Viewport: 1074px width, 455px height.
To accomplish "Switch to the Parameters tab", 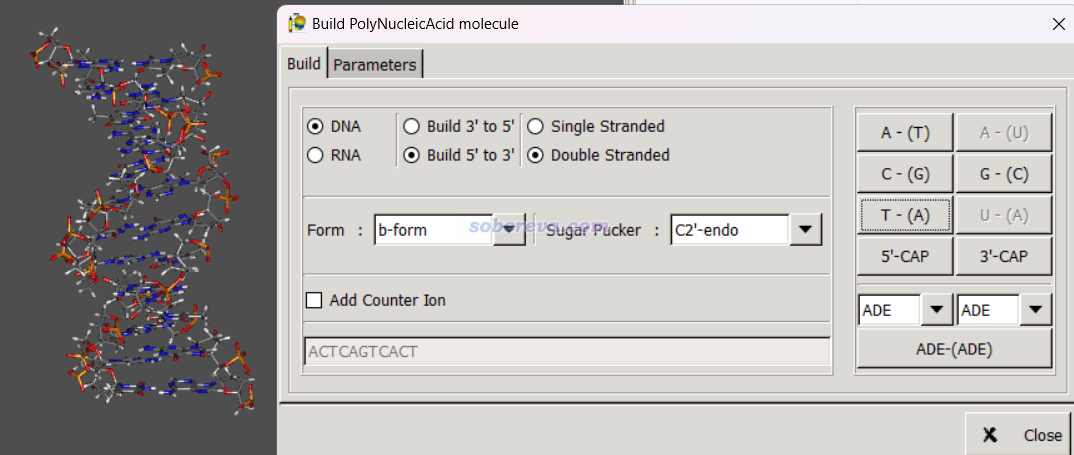I will tap(375, 64).
